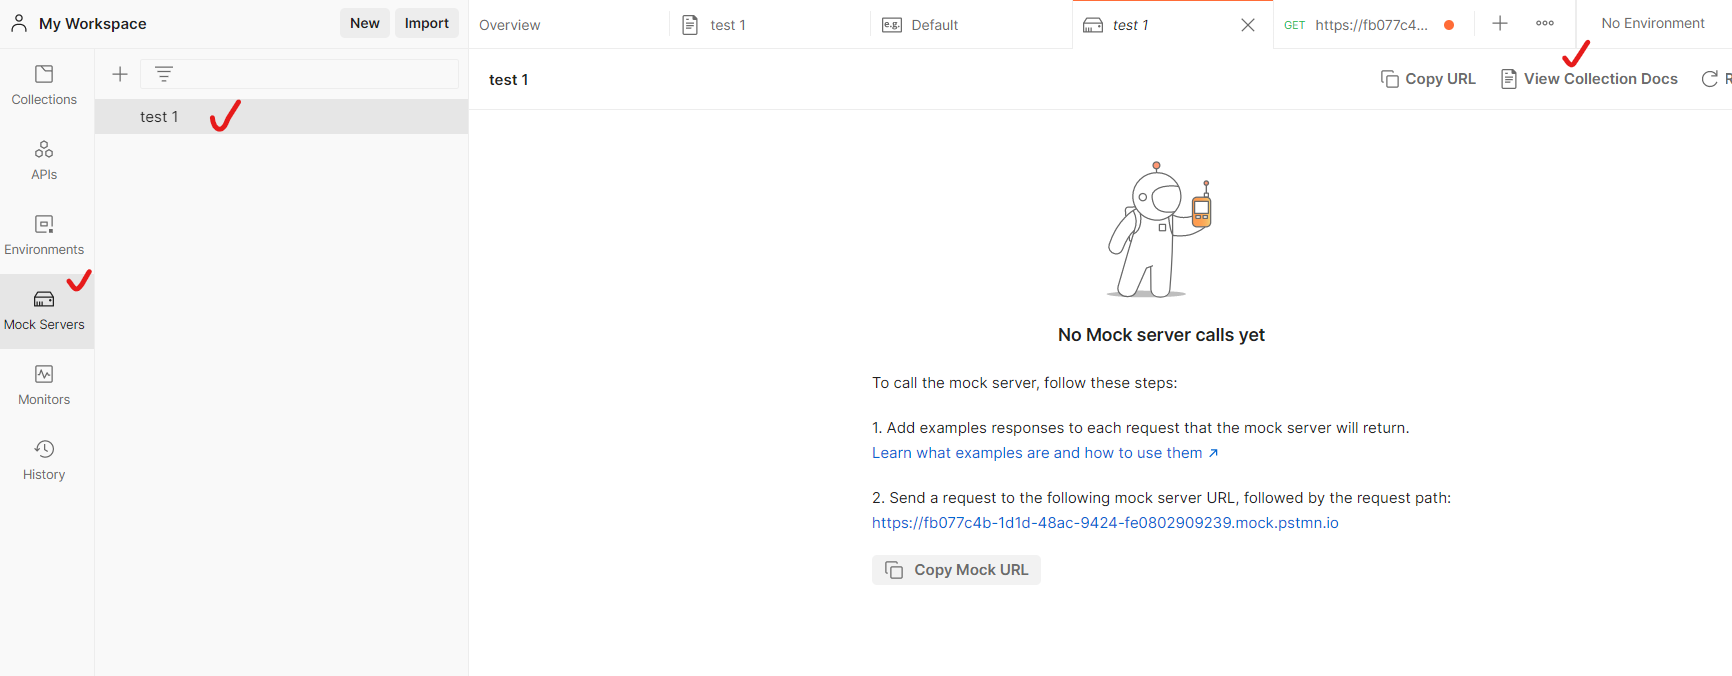Screen dimensions: 1732x676
Task: Open the APIs sidebar section
Action: point(44,161)
